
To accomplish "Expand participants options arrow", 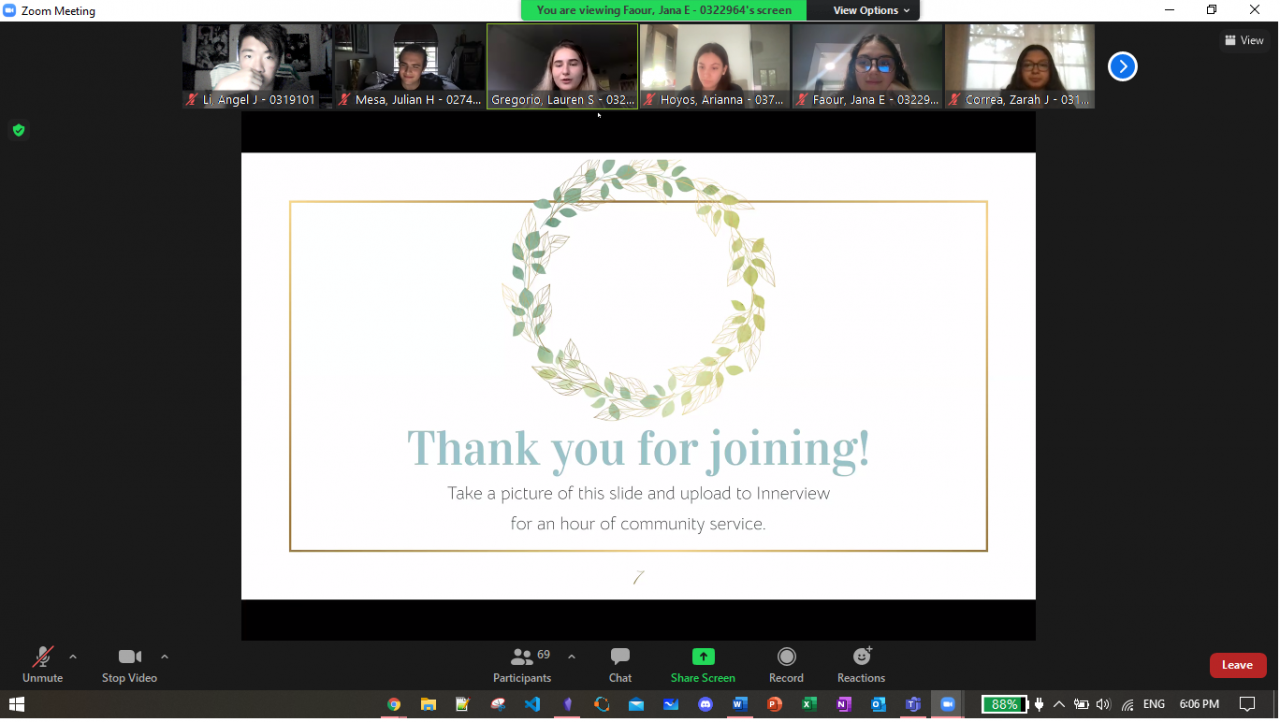I will [x=571, y=657].
